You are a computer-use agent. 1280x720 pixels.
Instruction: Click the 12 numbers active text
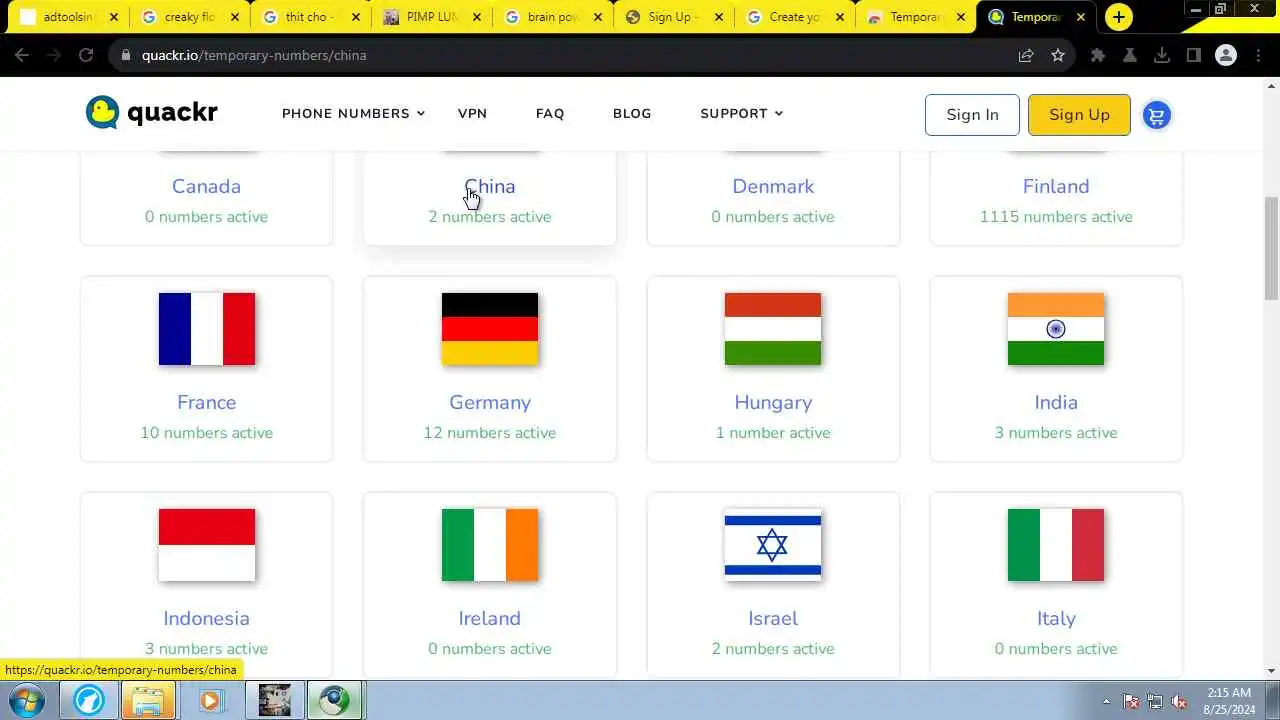pos(490,432)
